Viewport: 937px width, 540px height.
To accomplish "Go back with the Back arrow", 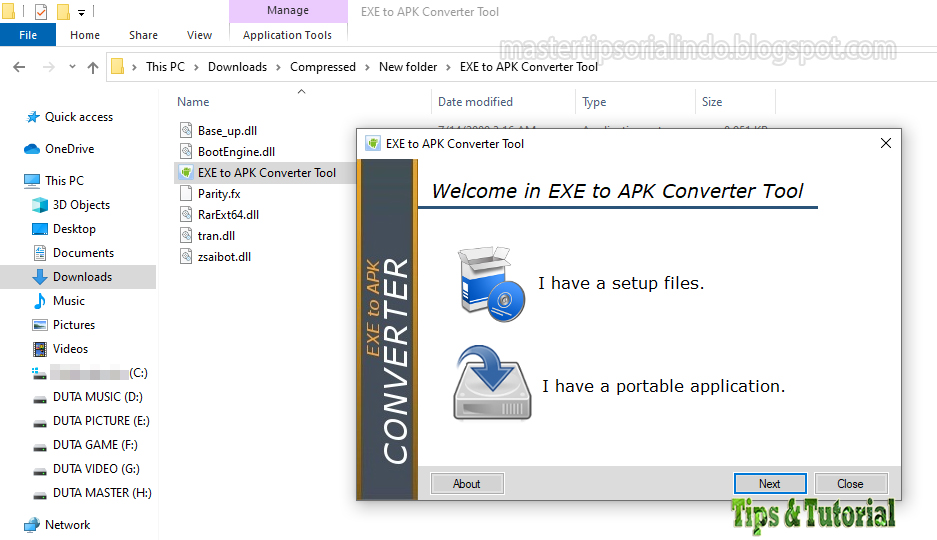I will tap(19, 67).
